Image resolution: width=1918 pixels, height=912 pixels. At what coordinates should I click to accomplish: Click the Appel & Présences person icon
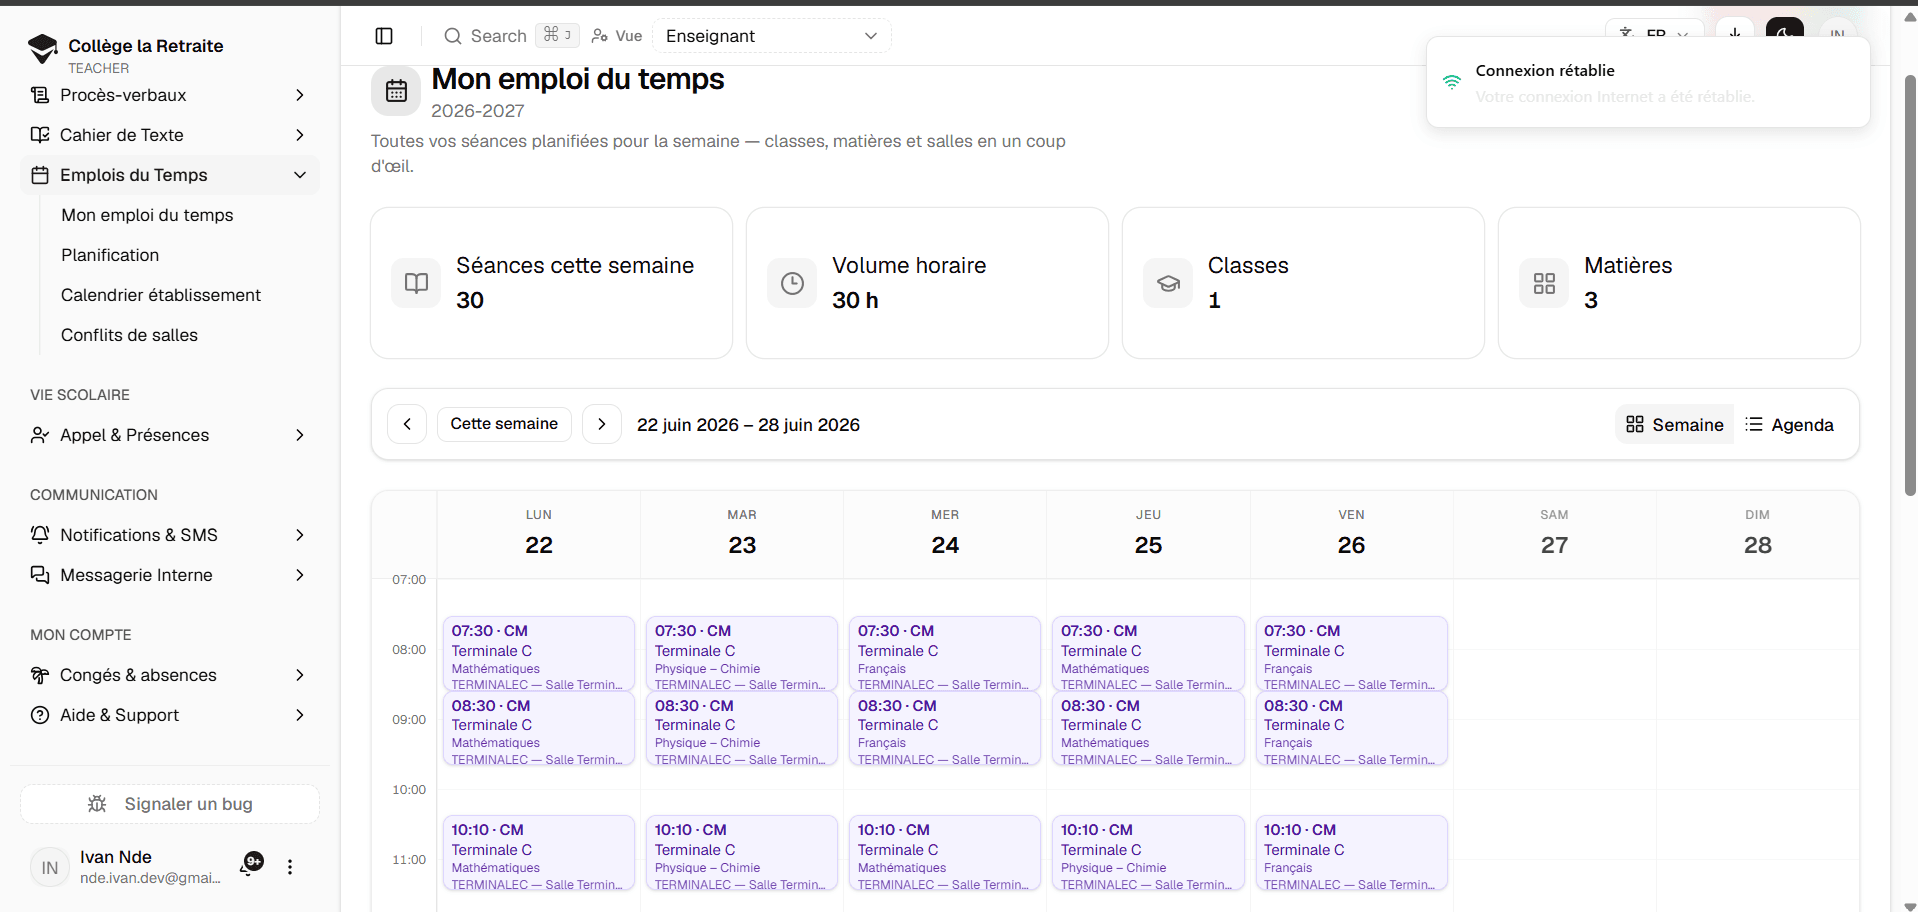40,435
